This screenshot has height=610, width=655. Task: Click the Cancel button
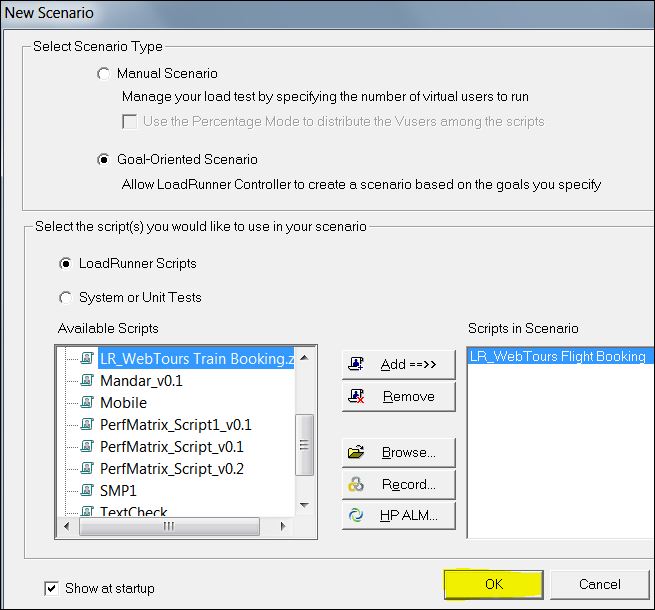(599, 585)
